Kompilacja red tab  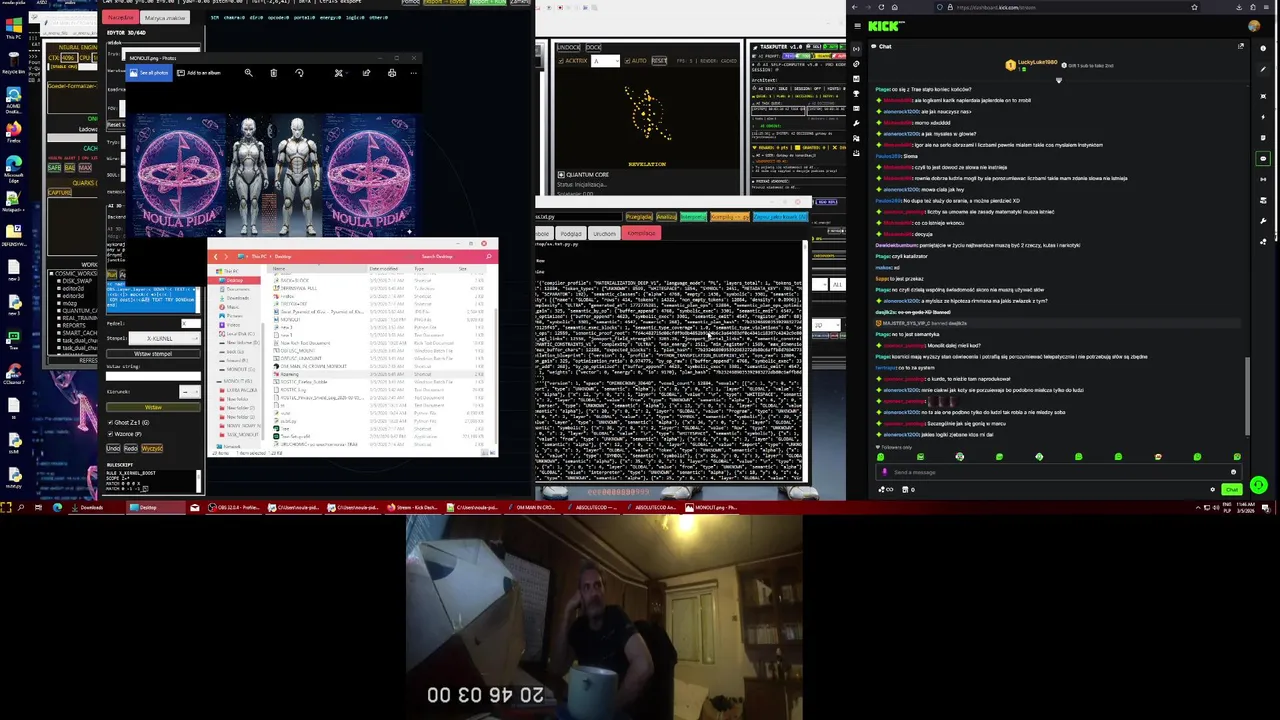click(x=641, y=233)
